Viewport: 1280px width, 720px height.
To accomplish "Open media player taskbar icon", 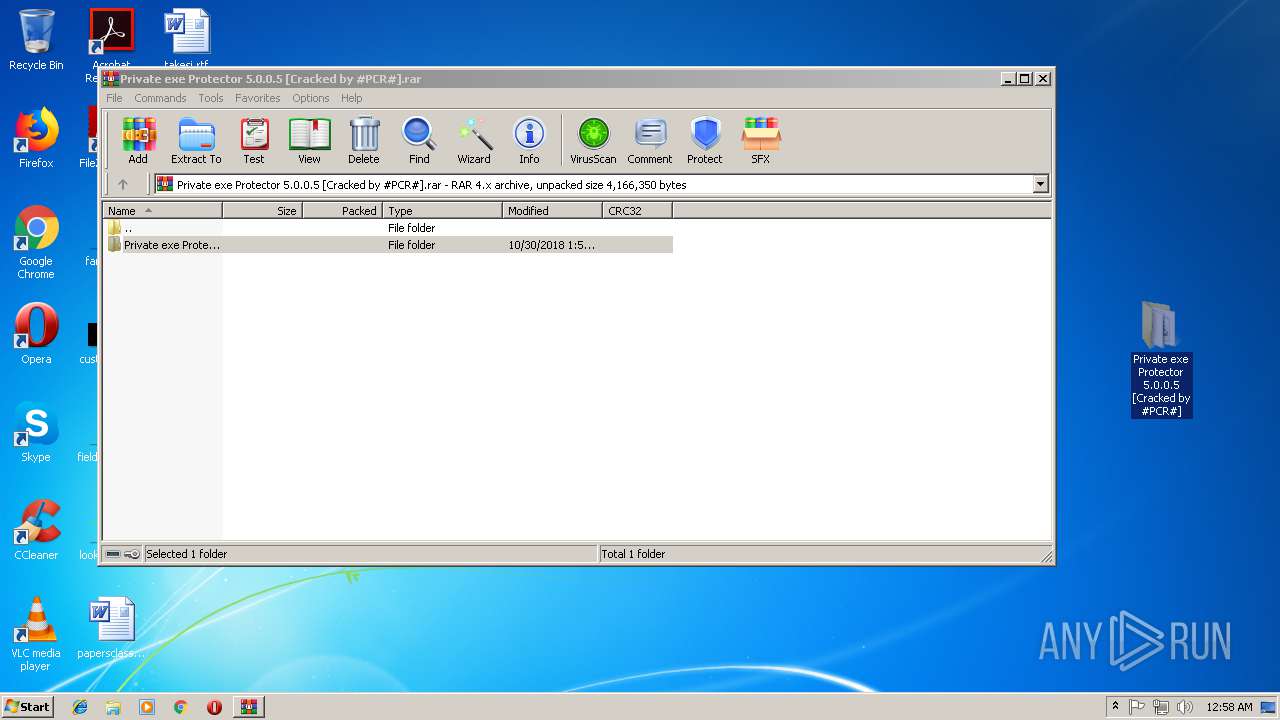I will 147,707.
